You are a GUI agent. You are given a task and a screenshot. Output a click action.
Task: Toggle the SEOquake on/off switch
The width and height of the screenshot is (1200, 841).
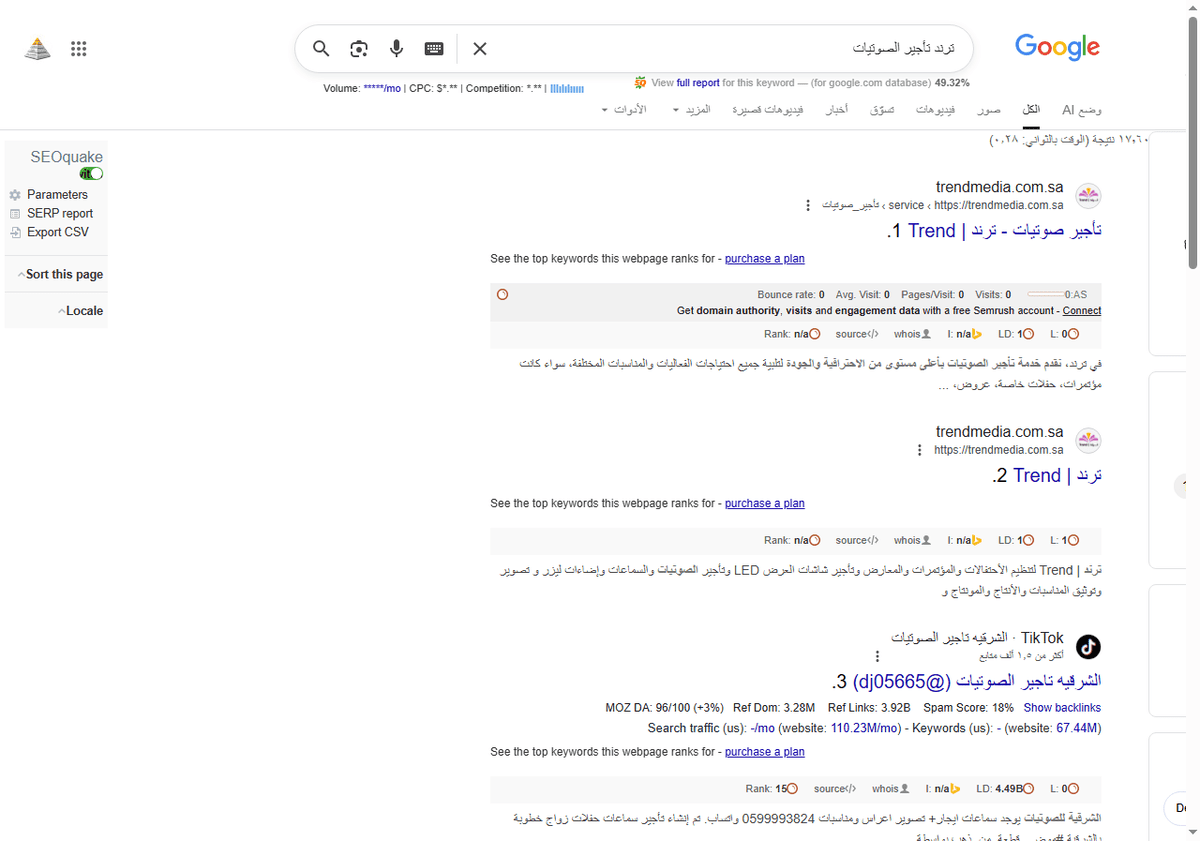[91, 172]
